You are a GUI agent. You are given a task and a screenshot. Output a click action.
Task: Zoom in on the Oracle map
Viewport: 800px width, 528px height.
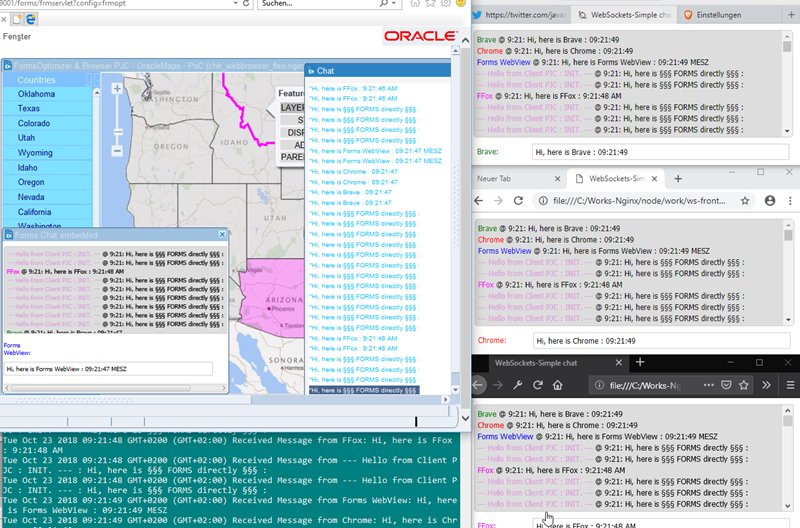tap(117, 88)
